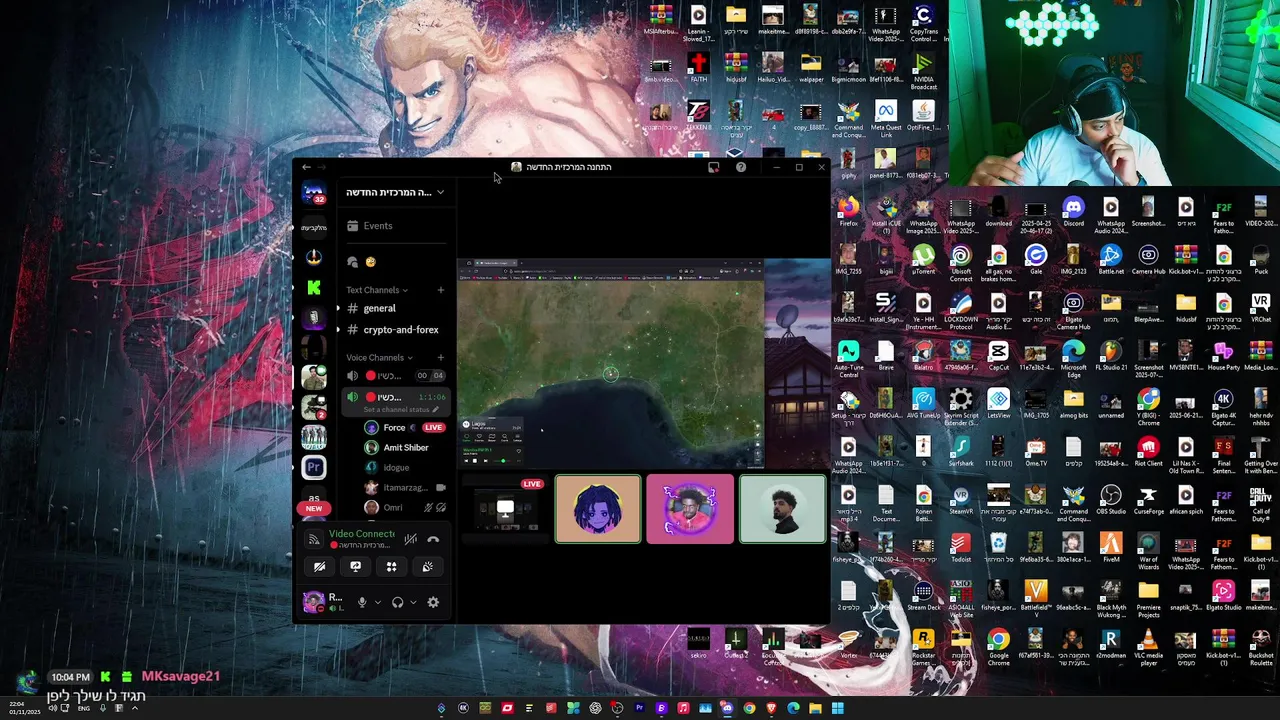This screenshot has height=720, width=1280.
Task: Open the uTorrent desktop shortcut
Action: click(x=923, y=260)
